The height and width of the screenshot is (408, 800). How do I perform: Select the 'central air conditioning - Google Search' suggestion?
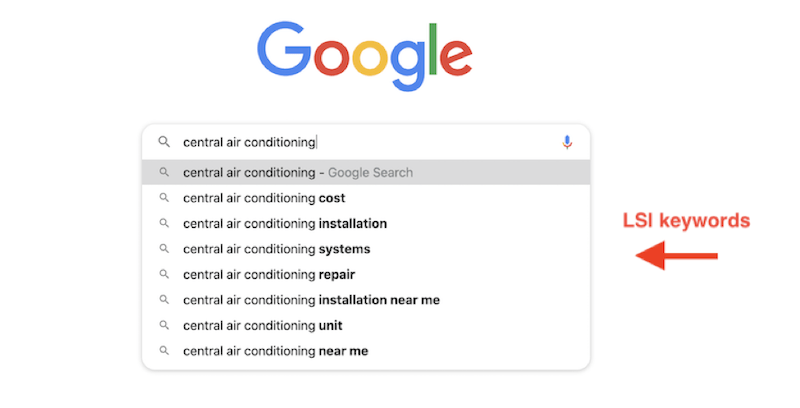(297, 172)
